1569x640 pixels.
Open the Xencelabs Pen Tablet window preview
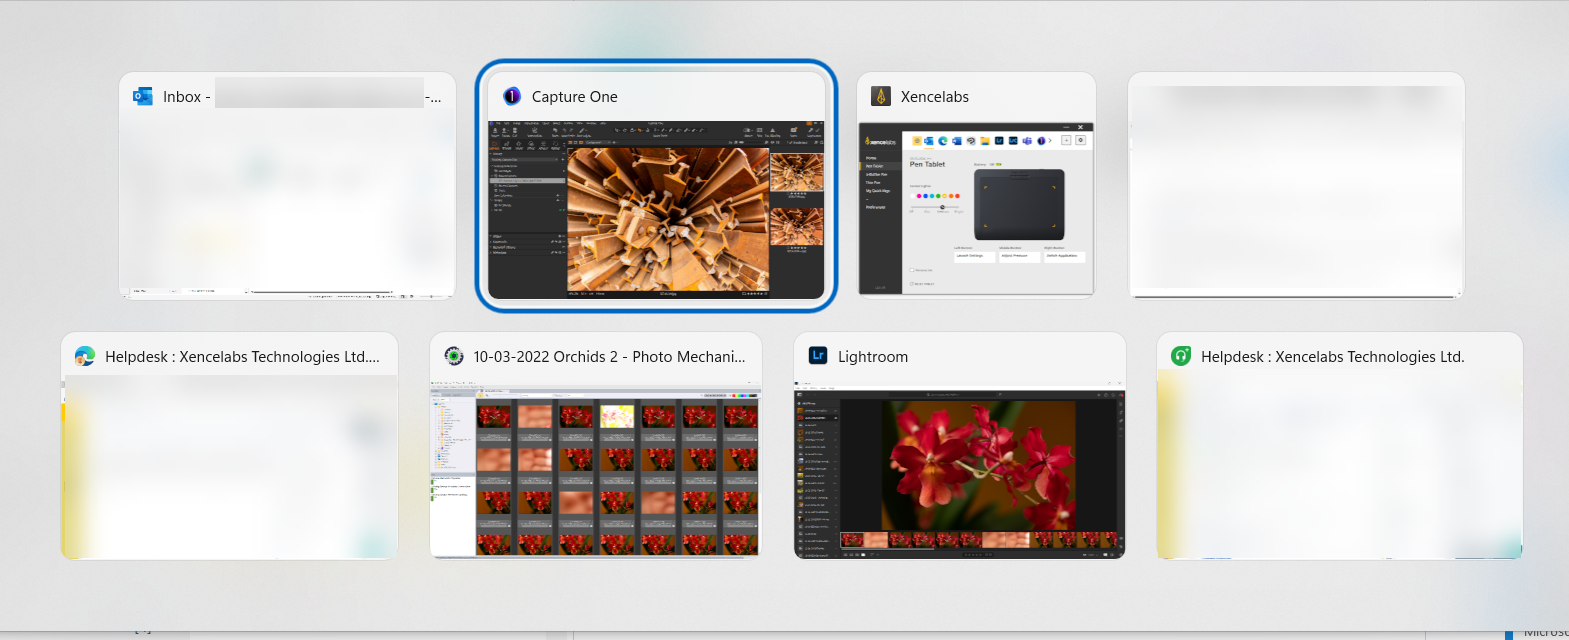click(x=976, y=209)
